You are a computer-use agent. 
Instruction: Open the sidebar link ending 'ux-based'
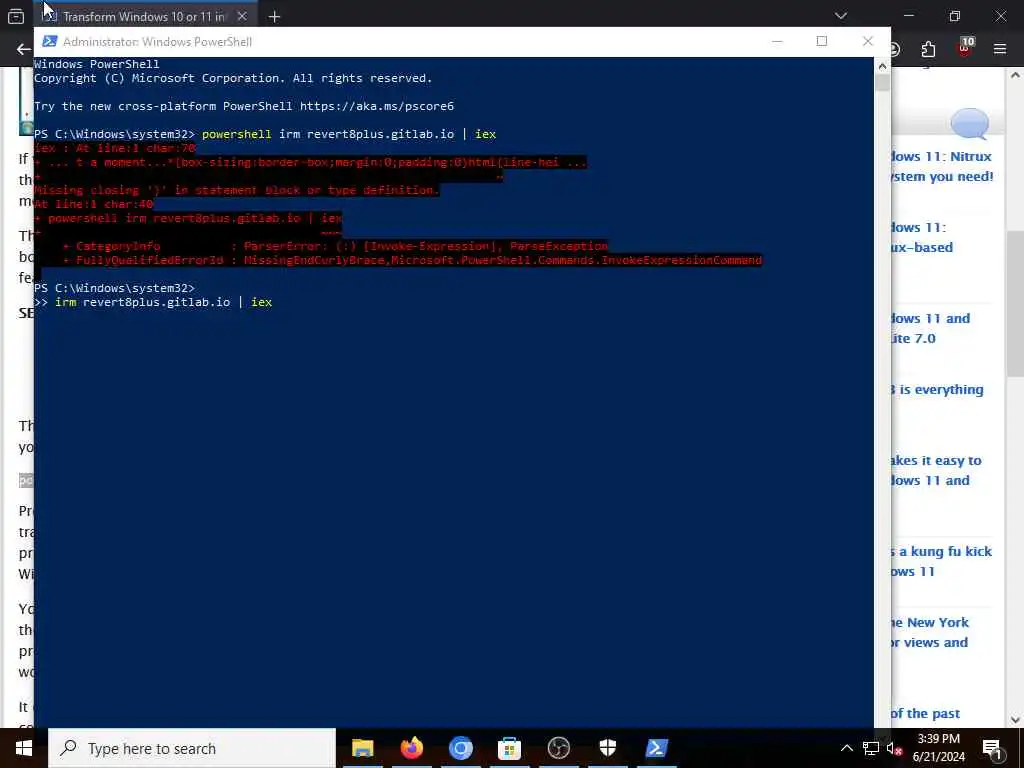(x=921, y=238)
